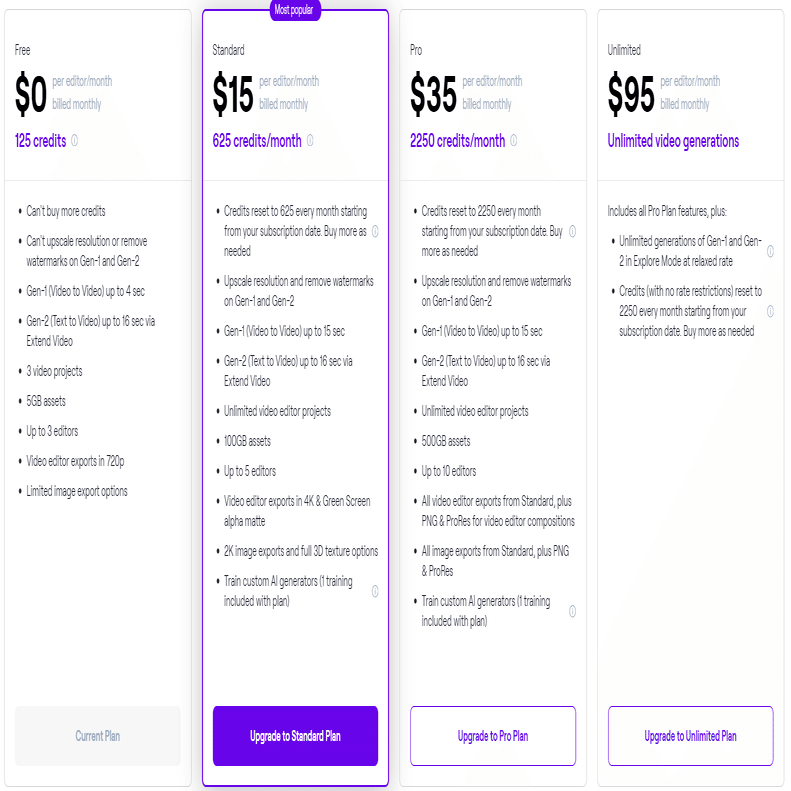Show info for Unlimited plan credits reset

(x=770, y=311)
